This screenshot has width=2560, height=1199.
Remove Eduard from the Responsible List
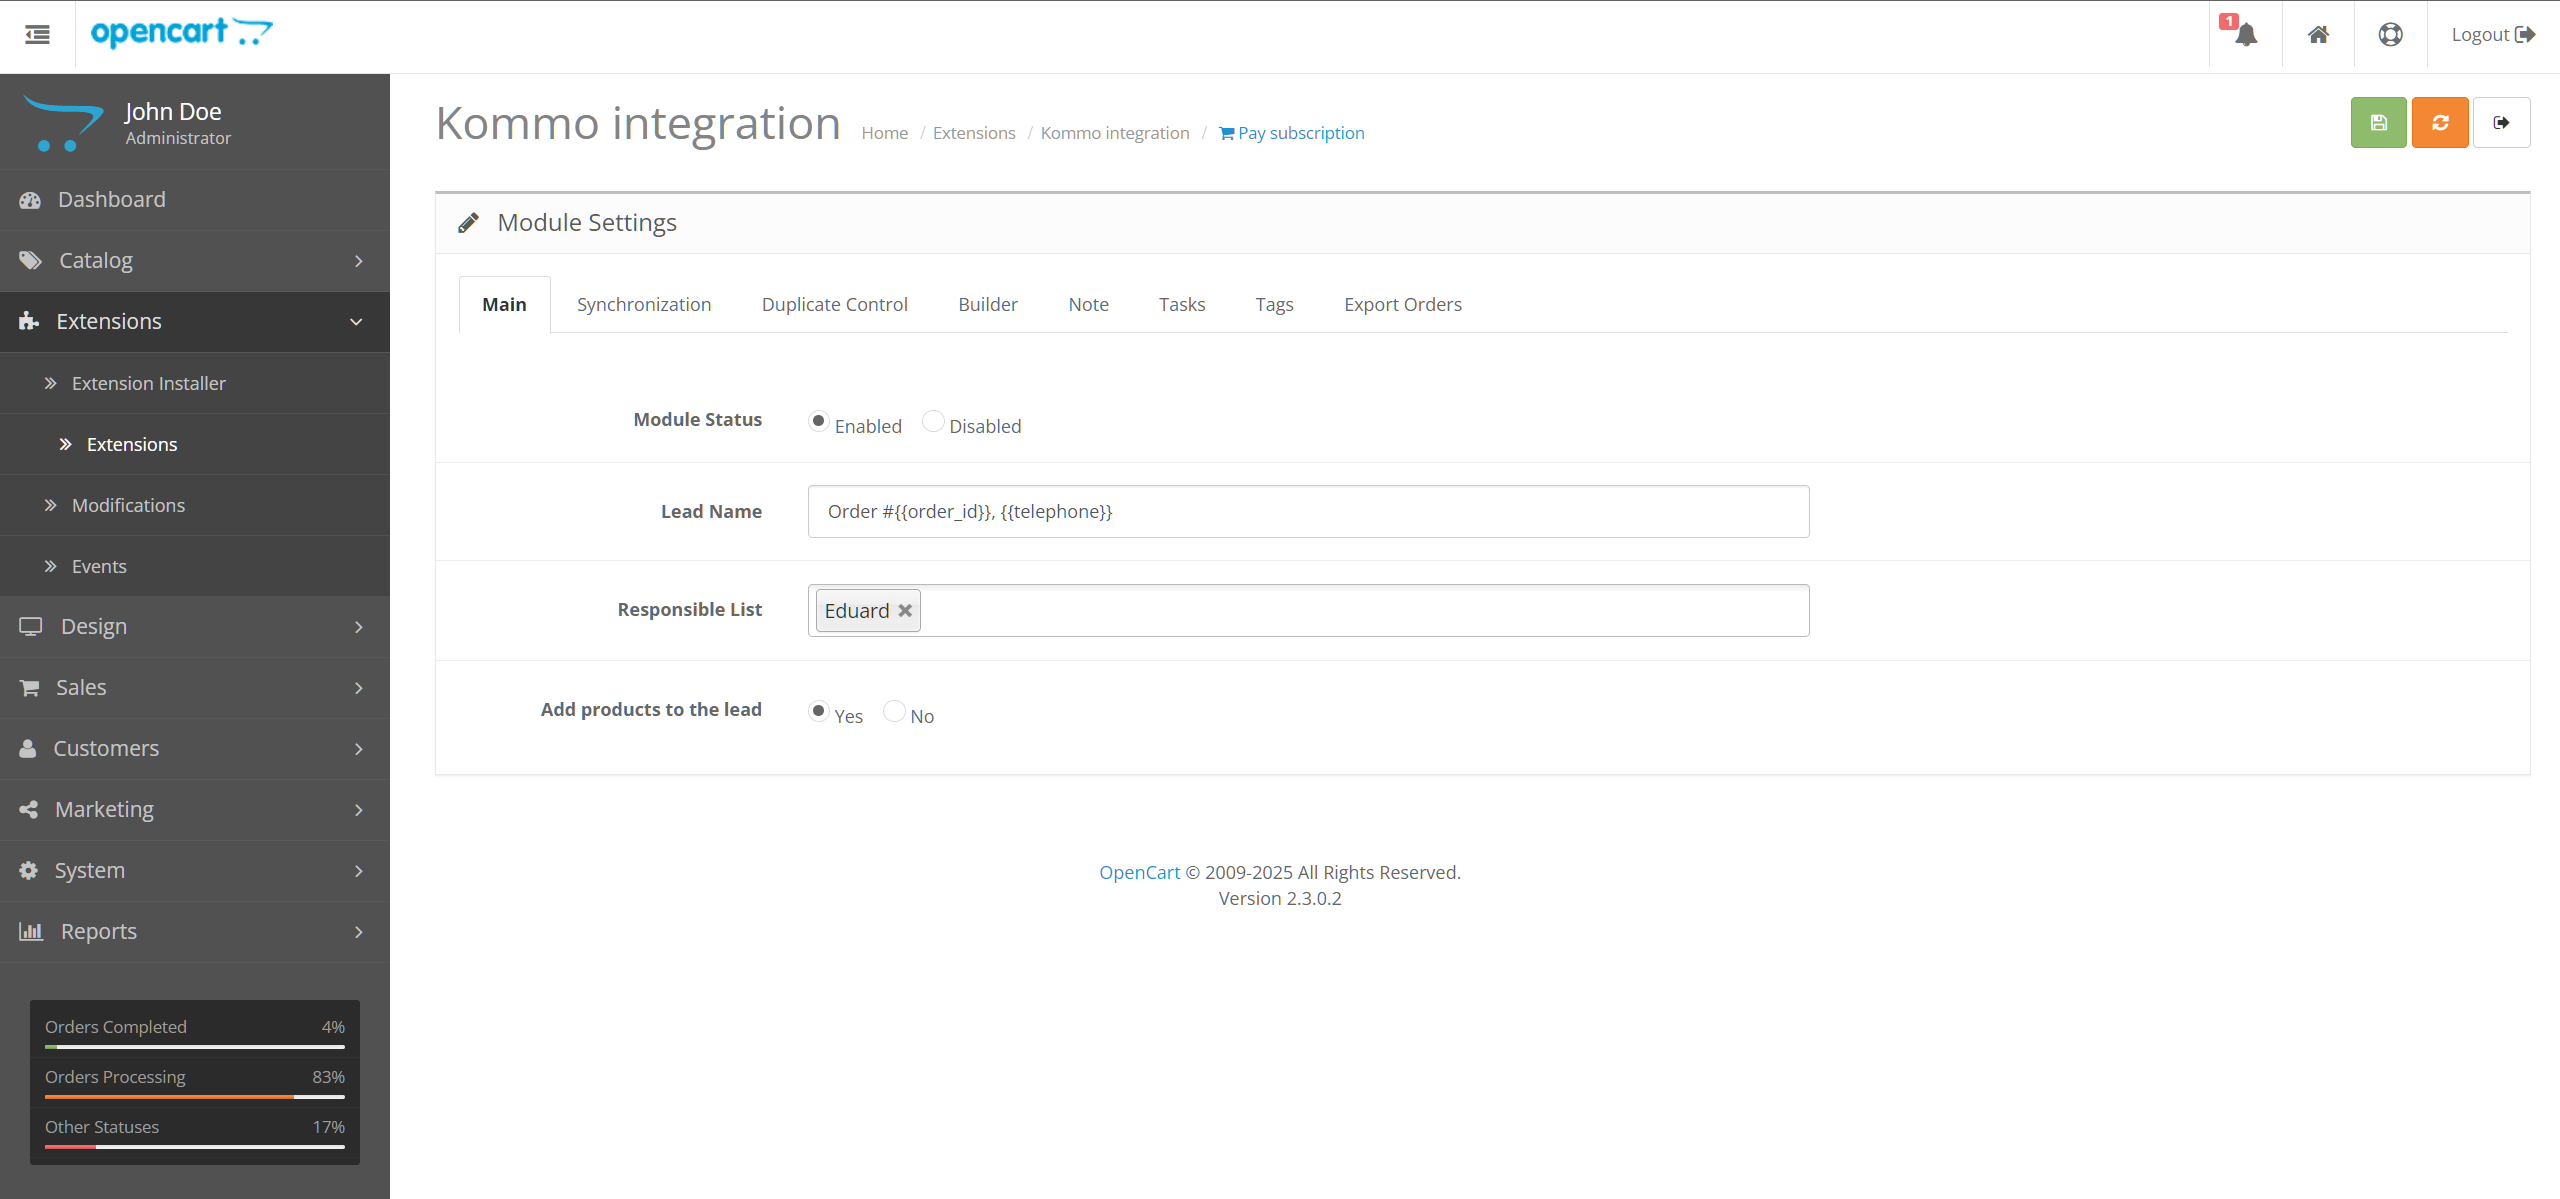904,610
